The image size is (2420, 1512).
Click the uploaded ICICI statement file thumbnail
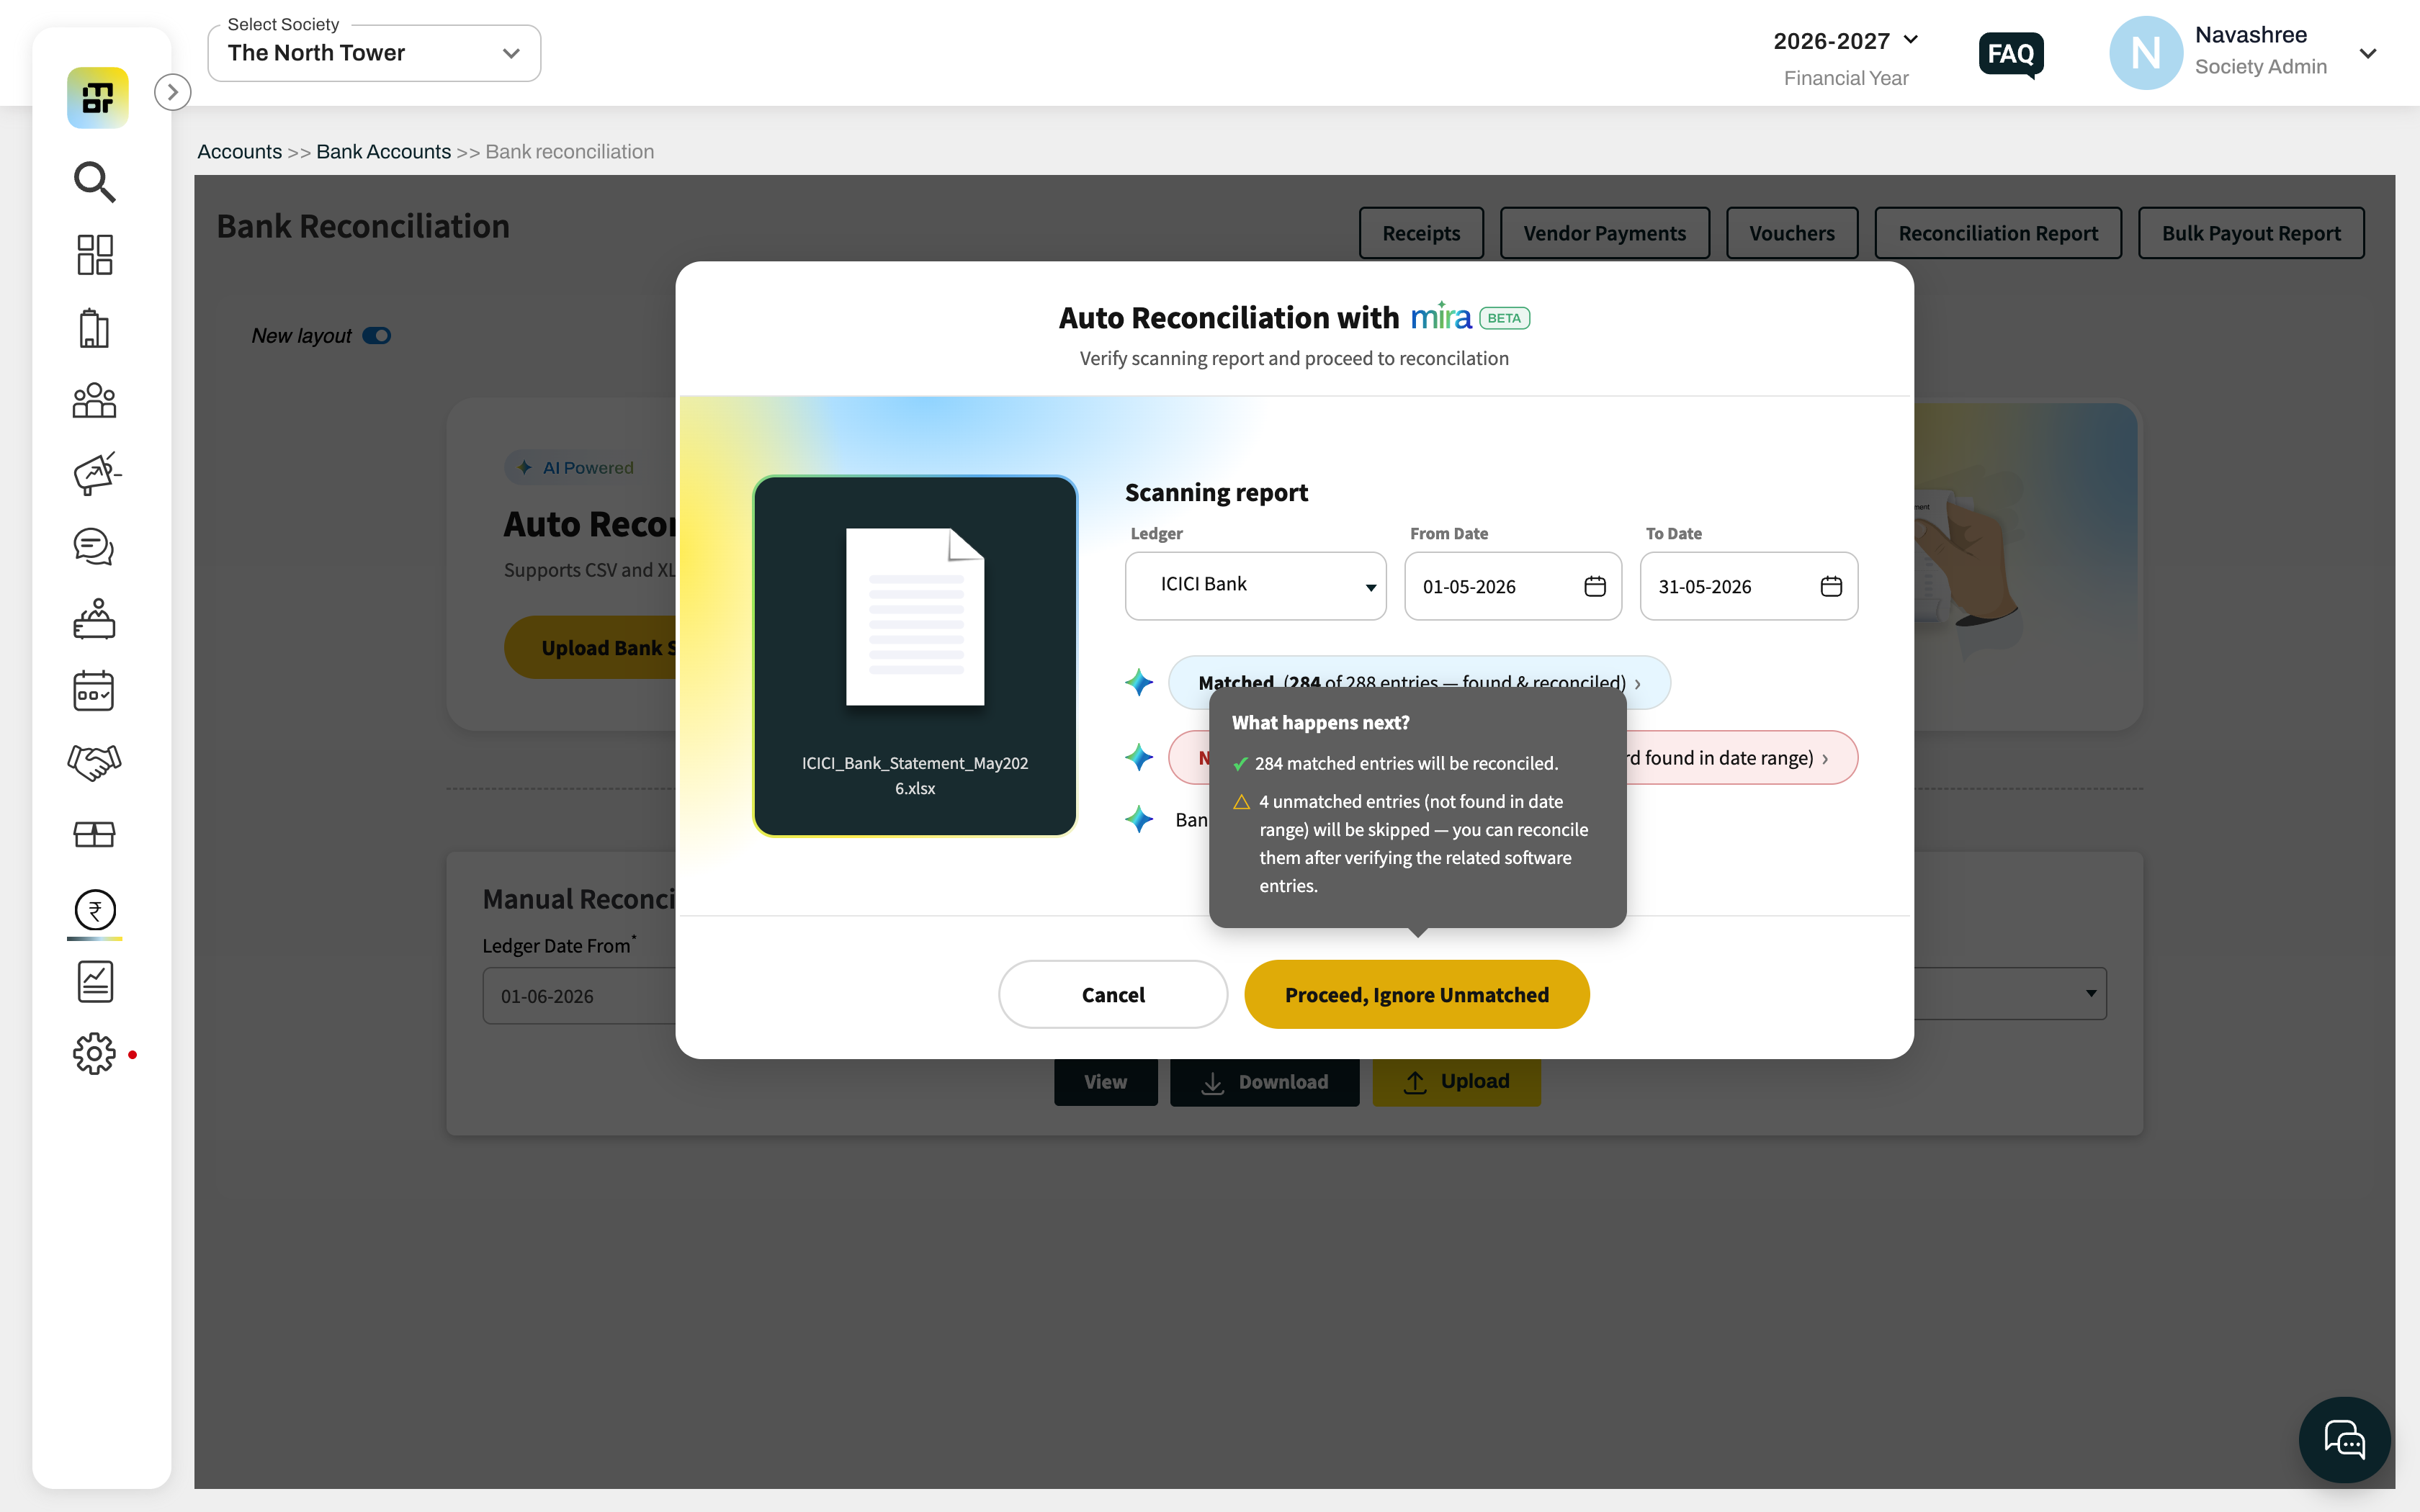click(915, 655)
